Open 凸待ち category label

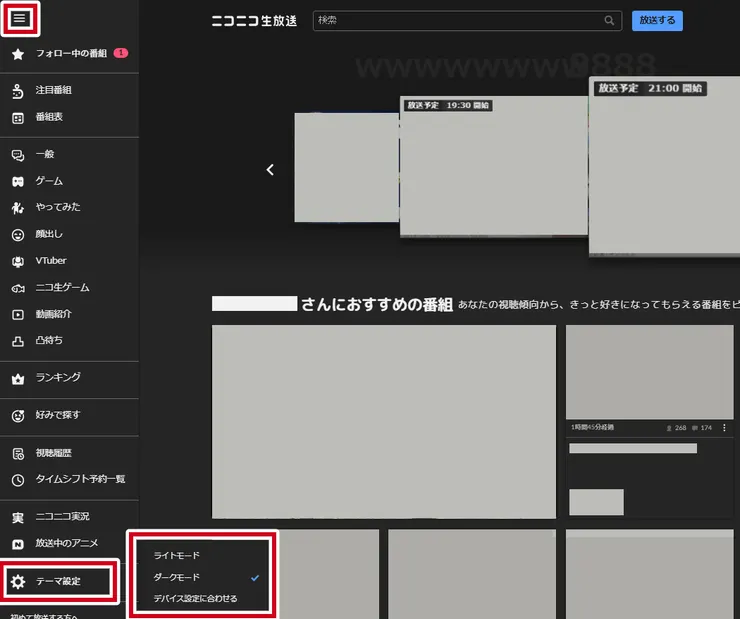[x=49, y=341]
